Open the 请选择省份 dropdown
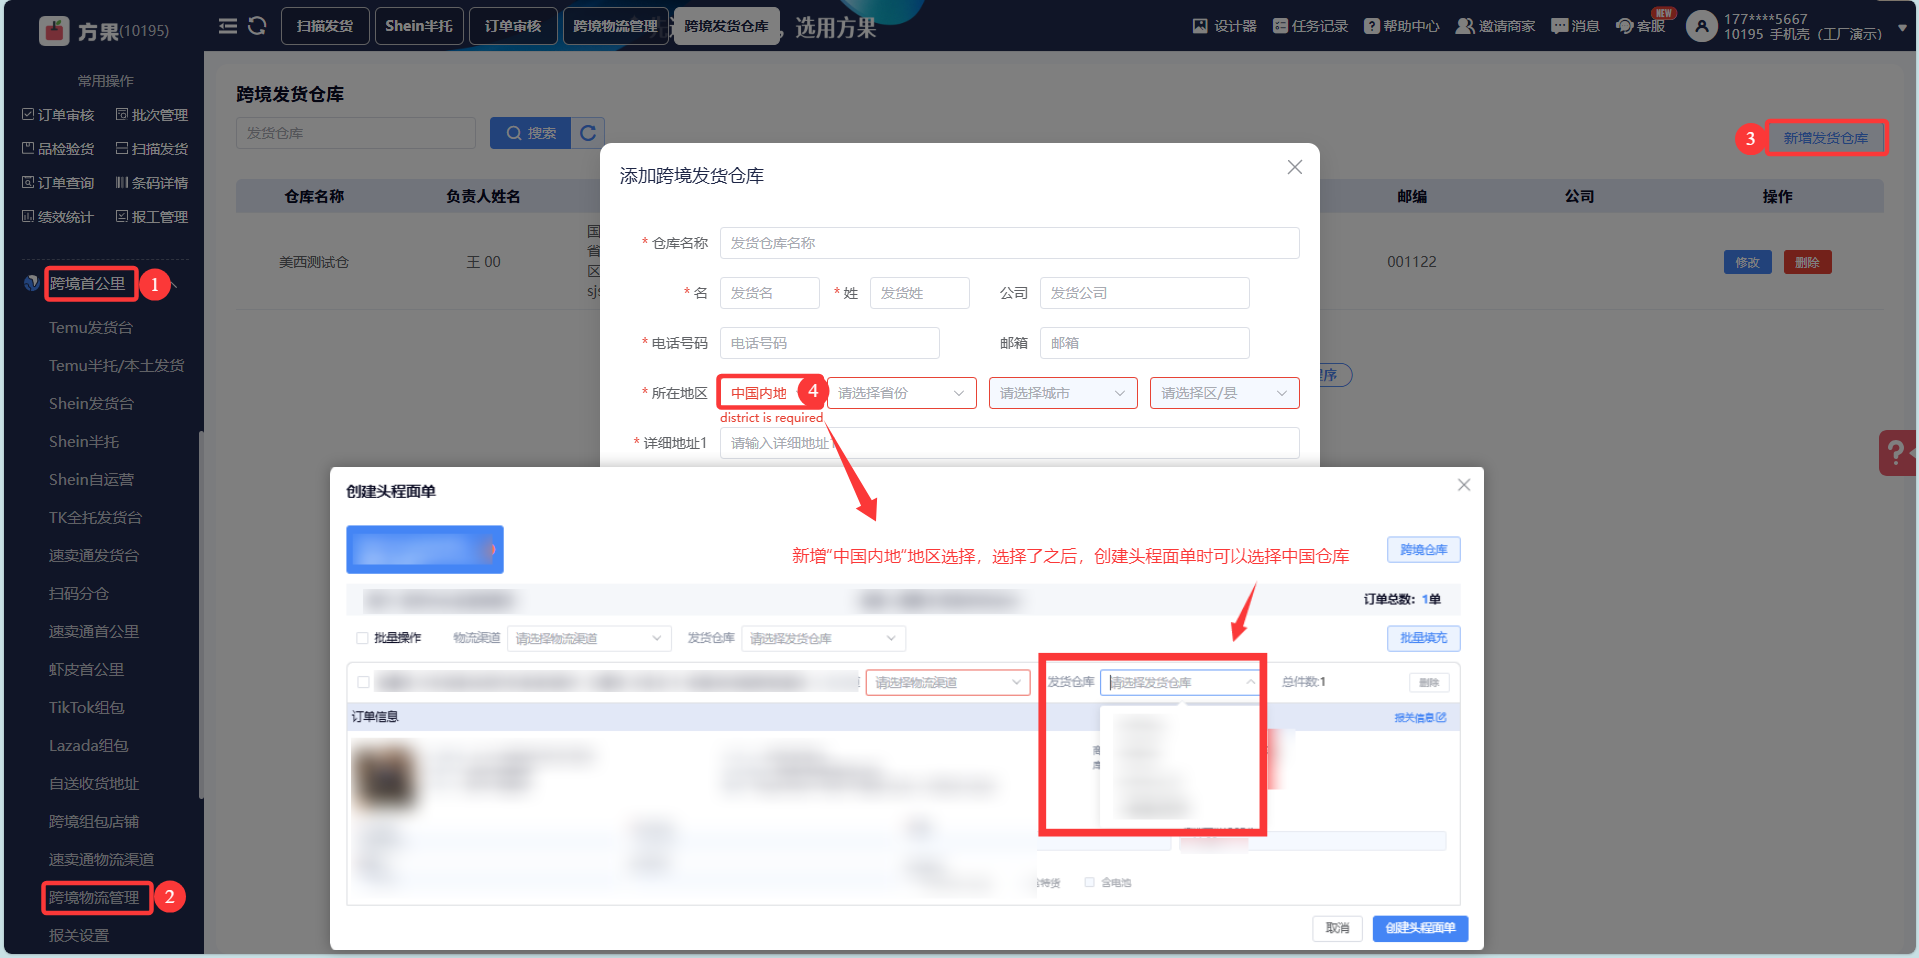The height and width of the screenshot is (958, 1919). click(902, 393)
